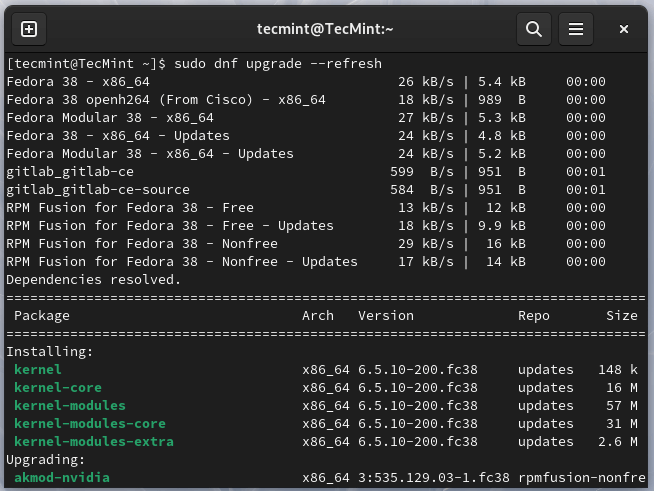Click the rpmfusion-nonfre repo text
The image size is (654, 491).
pyautogui.click(x=582, y=478)
